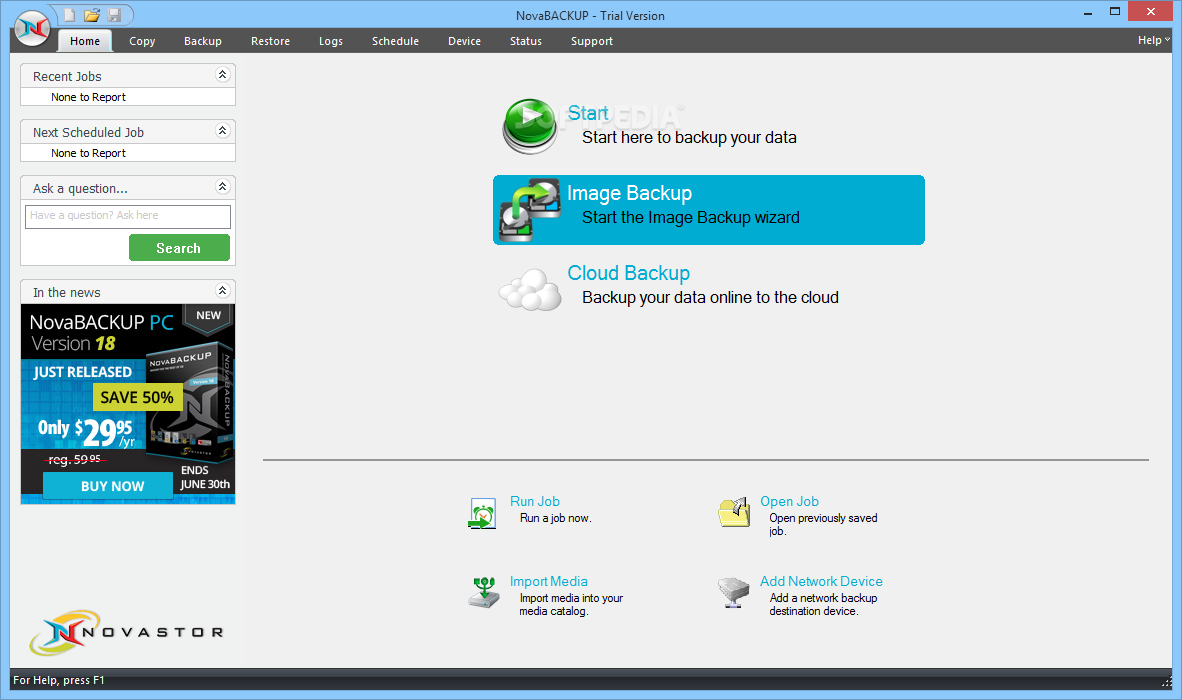Click the BUY NOW button in ad
Viewport: 1182px width, 700px height.
click(x=108, y=486)
